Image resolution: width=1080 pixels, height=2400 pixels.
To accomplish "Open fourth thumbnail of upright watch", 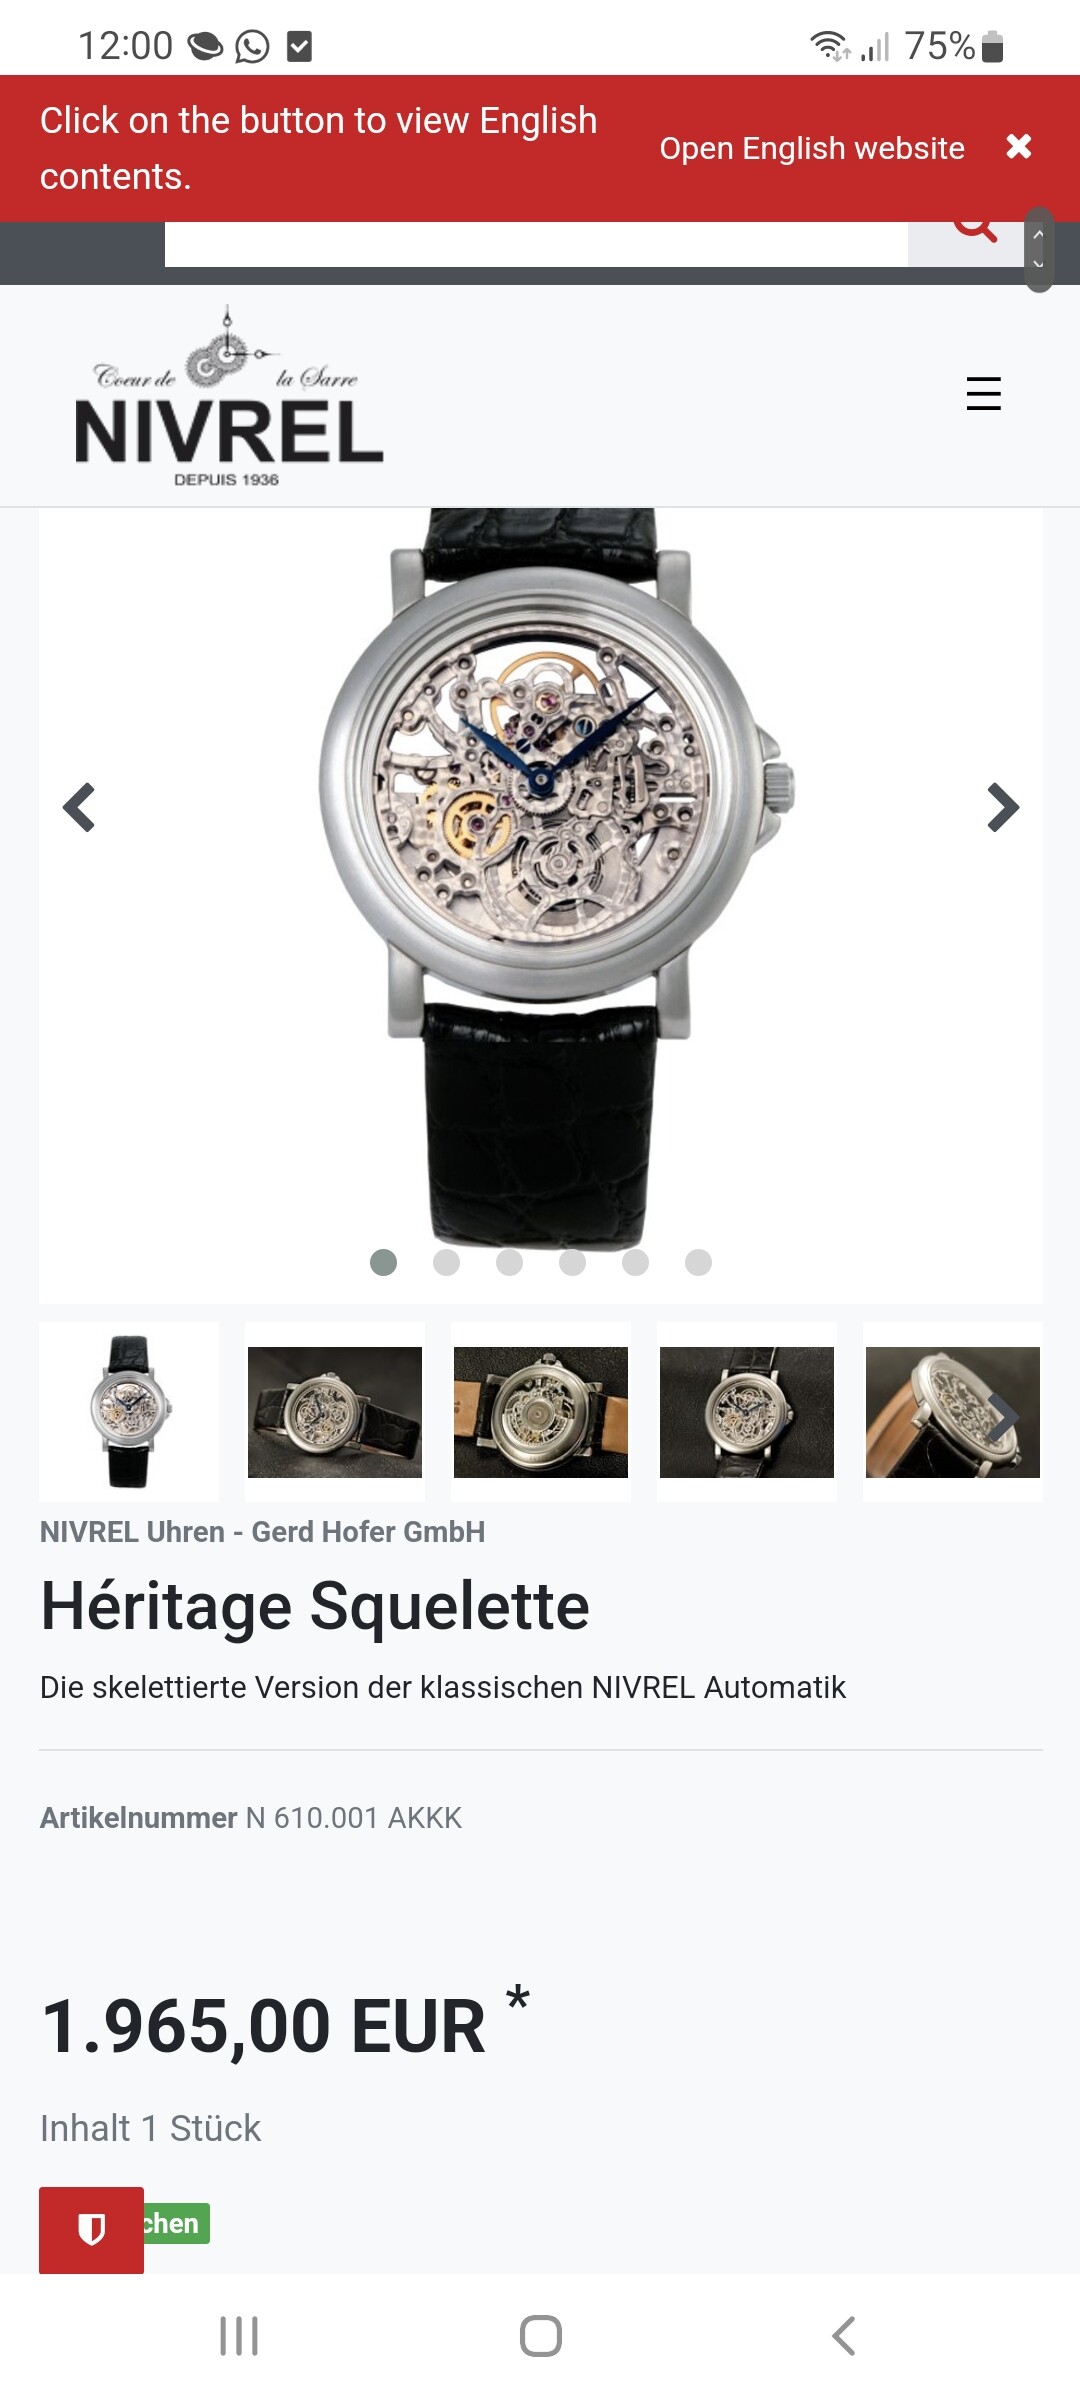I will [x=747, y=1412].
